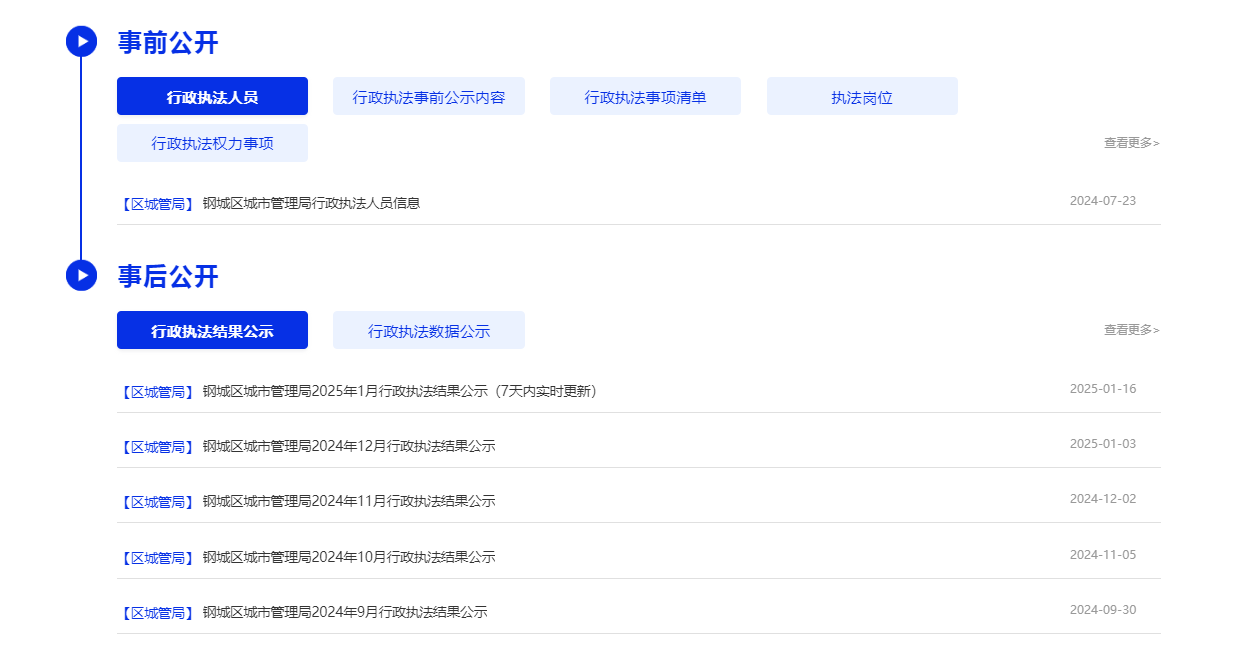
Task: Click the play icon beside 事前公开
Action: click(x=81, y=41)
